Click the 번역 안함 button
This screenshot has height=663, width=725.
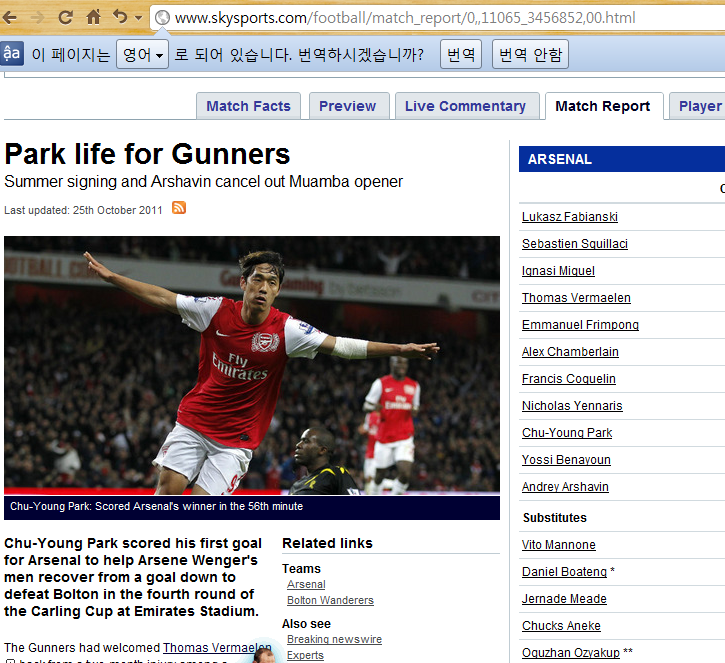pos(530,55)
